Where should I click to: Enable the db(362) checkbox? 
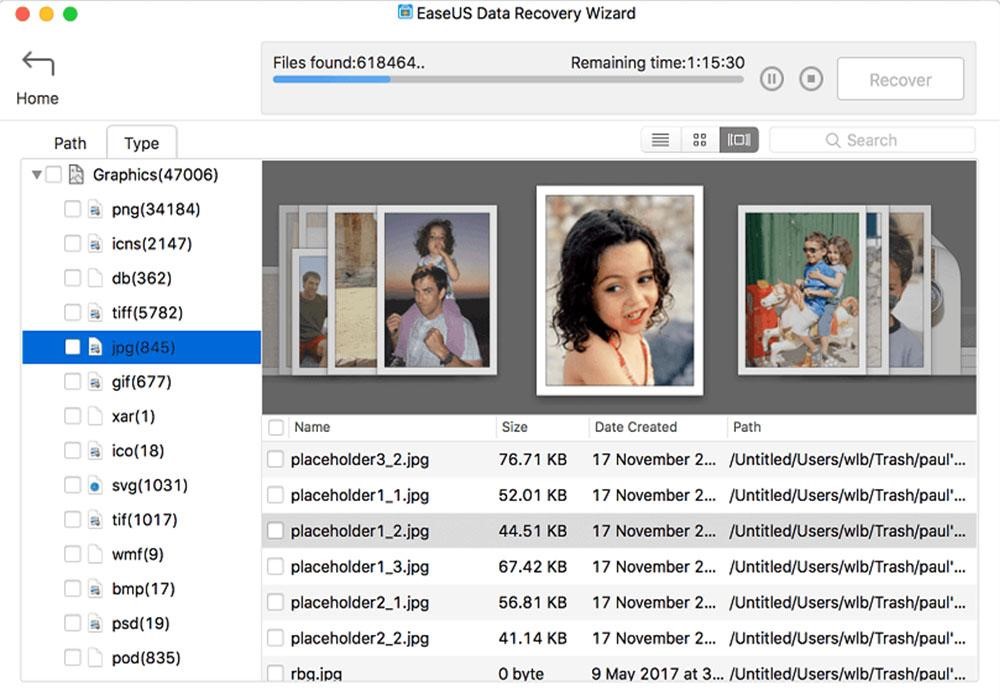(x=73, y=278)
